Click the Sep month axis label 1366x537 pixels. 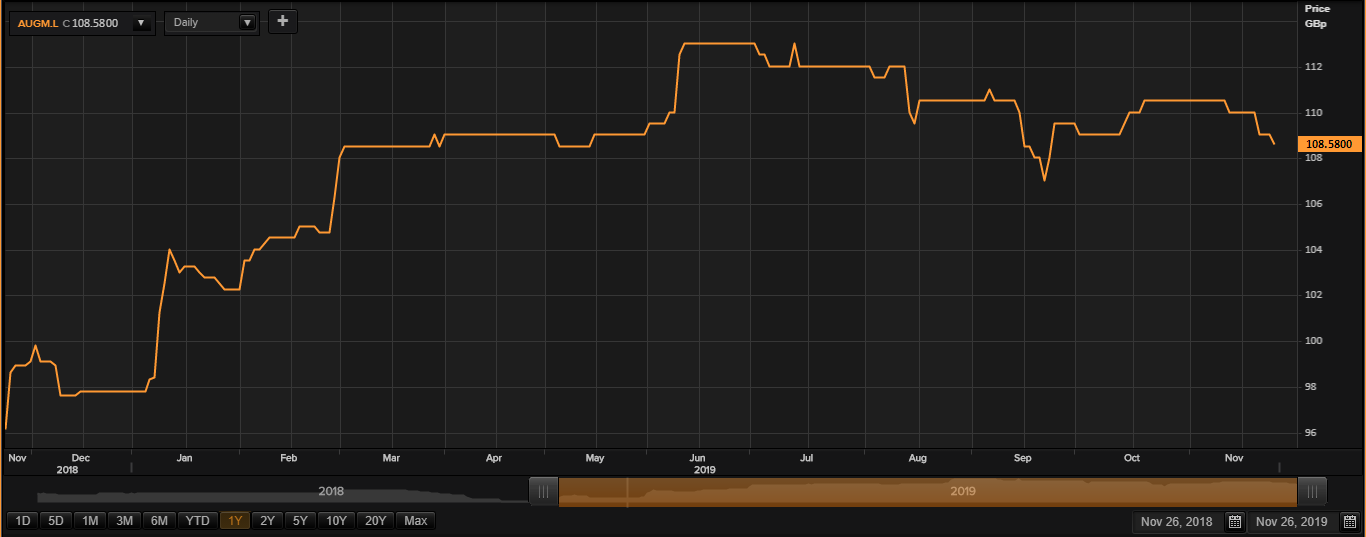point(1022,458)
